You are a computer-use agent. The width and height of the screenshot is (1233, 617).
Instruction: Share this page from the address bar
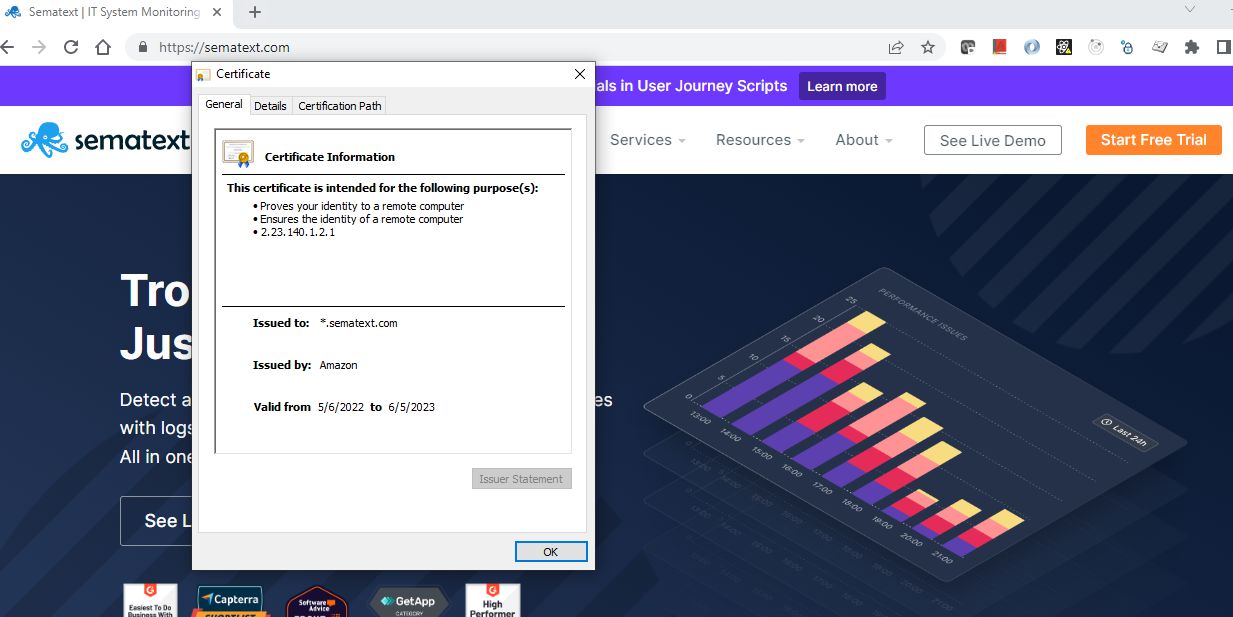pyautogui.click(x=896, y=47)
